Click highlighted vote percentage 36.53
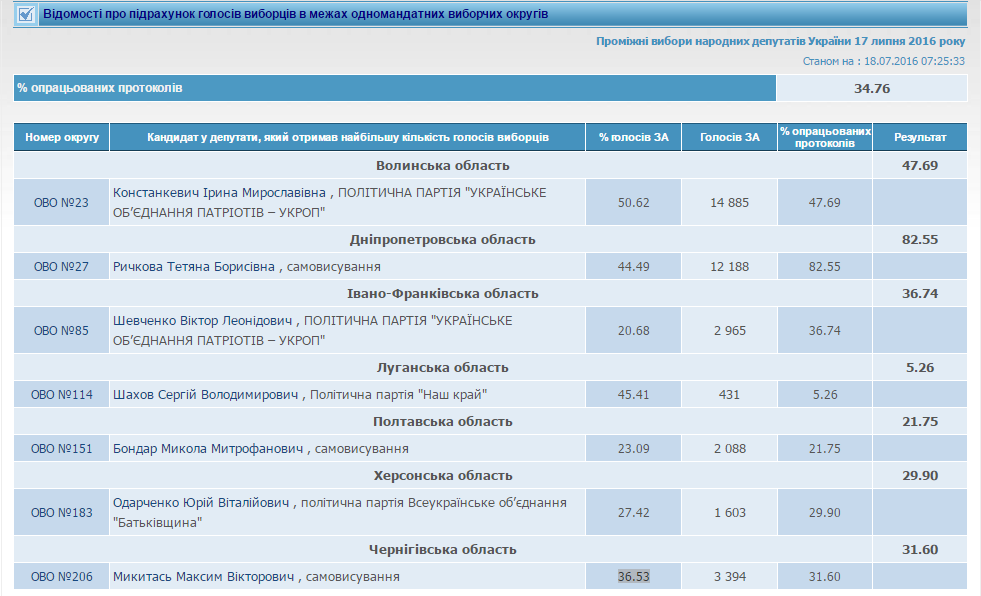Screen dimensions: 981x596 point(634,577)
